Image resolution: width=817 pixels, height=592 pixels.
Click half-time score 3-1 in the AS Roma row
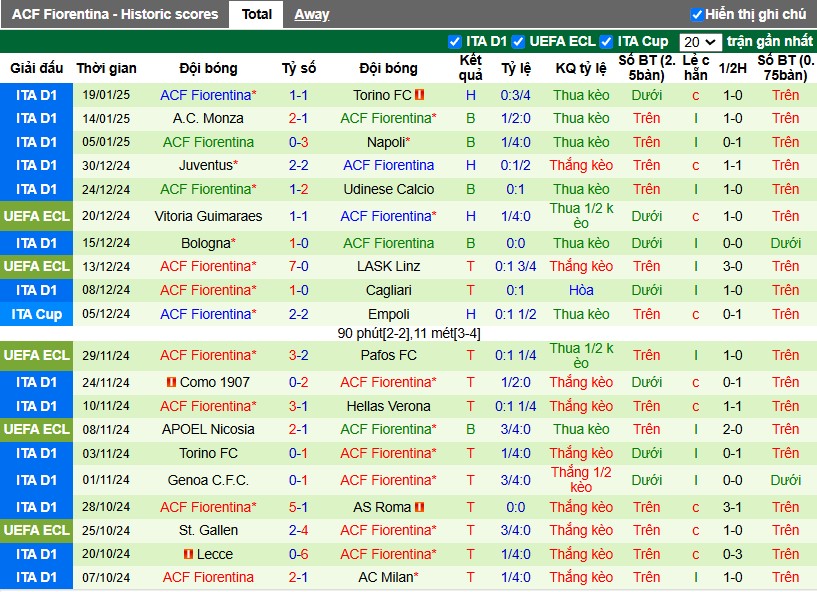733,507
